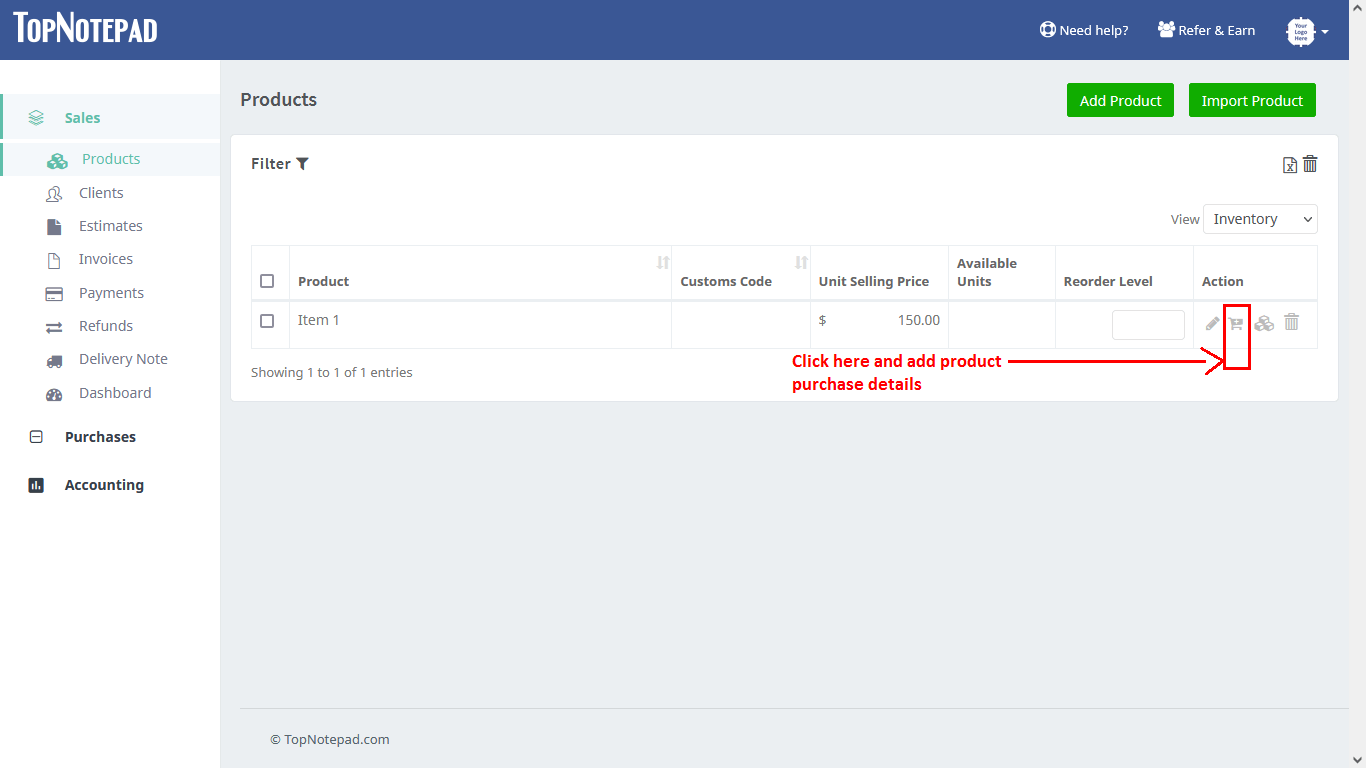Click the 150.00 unit selling price

(919, 320)
